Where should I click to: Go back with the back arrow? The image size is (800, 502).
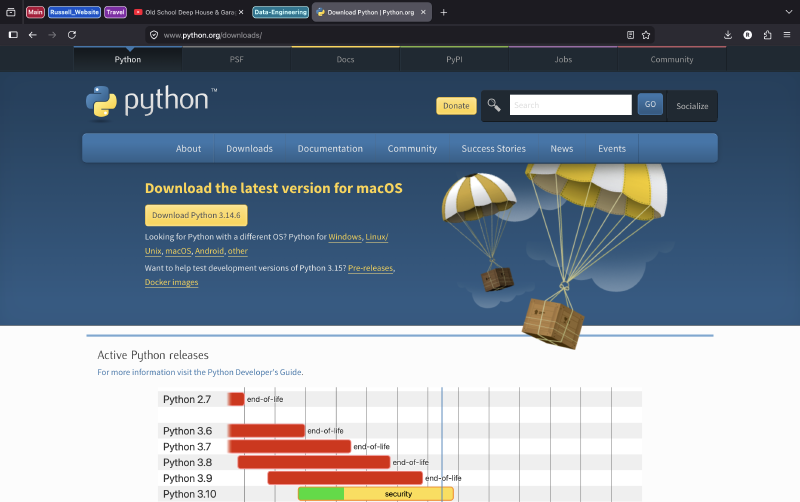[x=33, y=35]
